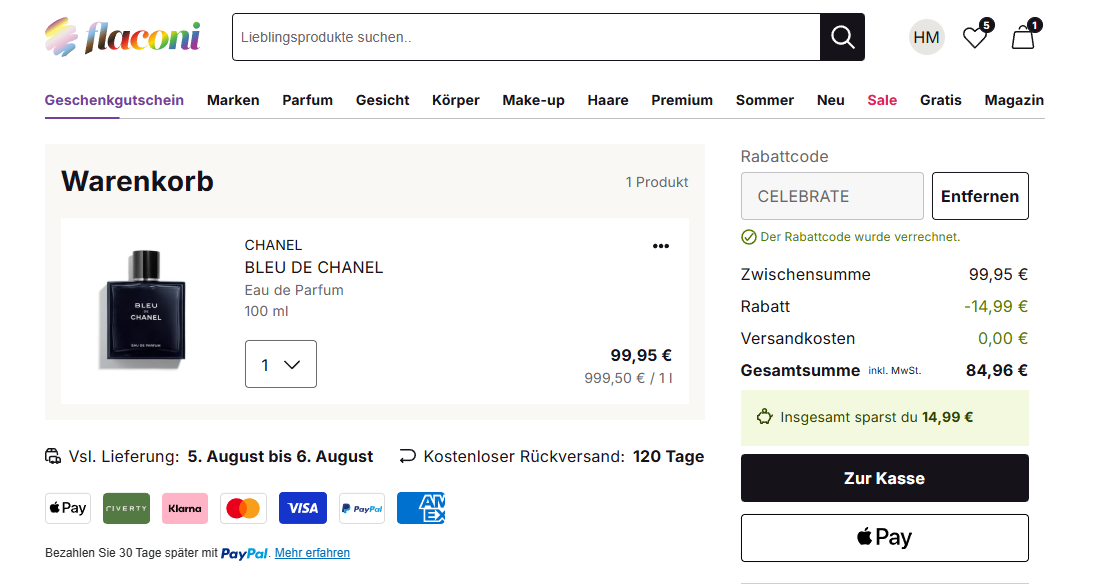Viewport: 1096px width, 584px height.
Task: Open the Make-up menu
Action: tap(533, 100)
